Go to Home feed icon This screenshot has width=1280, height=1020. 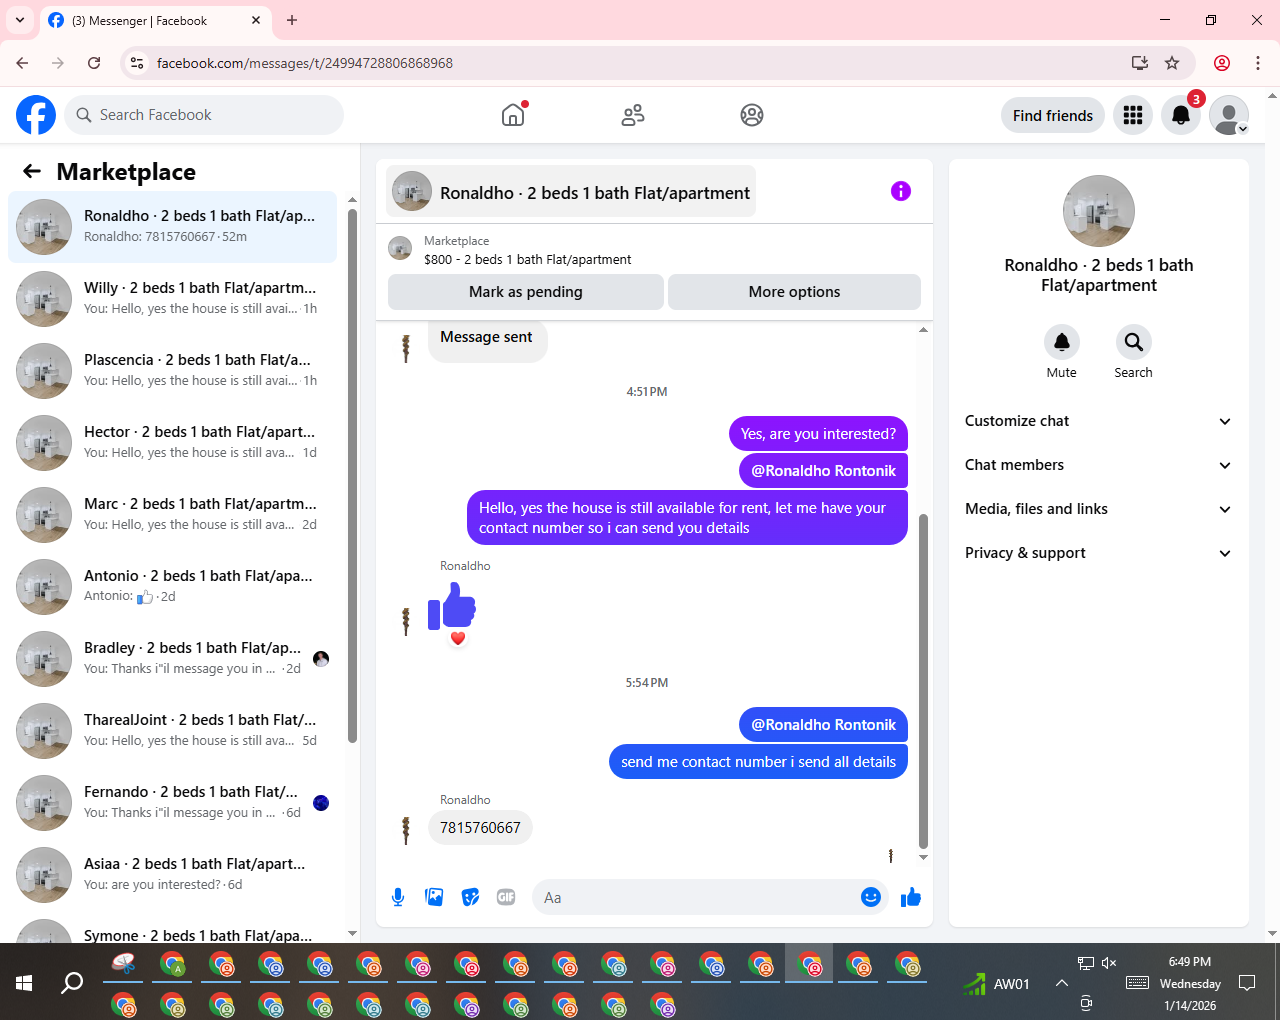(x=513, y=115)
